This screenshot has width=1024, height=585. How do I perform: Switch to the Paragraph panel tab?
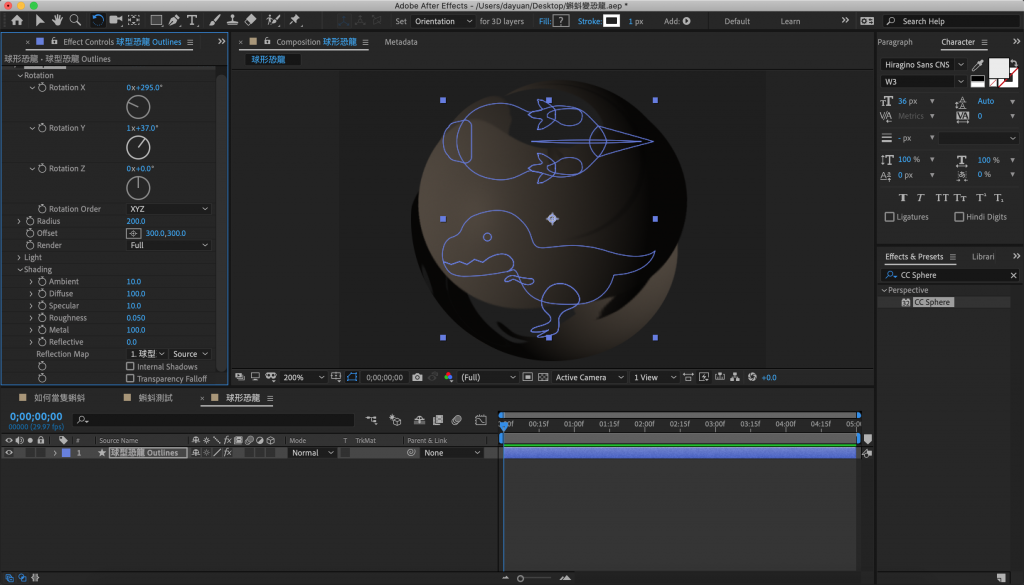895,42
